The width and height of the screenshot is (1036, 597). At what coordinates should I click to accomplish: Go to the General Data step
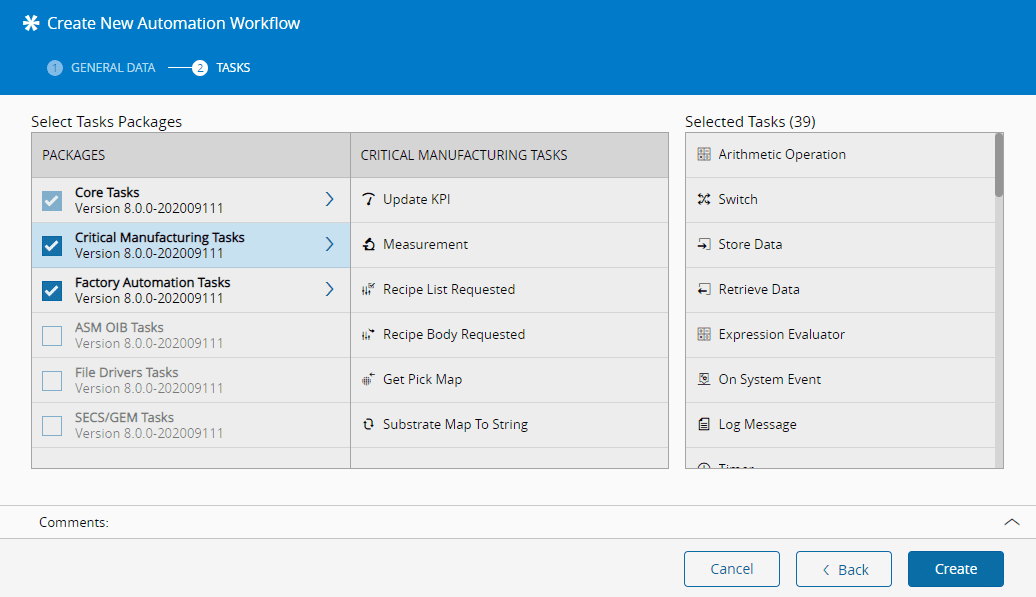(x=100, y=67)
